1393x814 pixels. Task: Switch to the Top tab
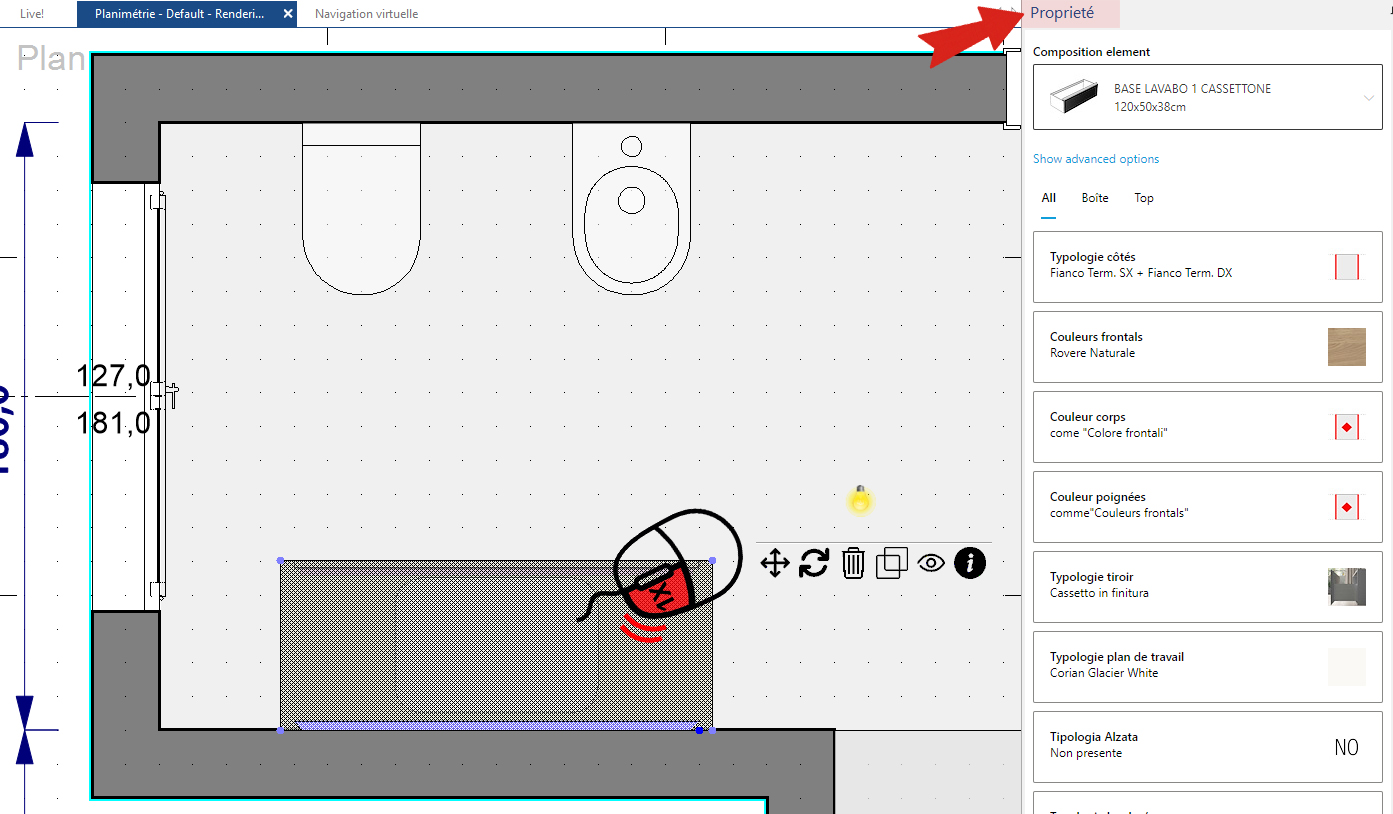click(x=1144, y=198)
